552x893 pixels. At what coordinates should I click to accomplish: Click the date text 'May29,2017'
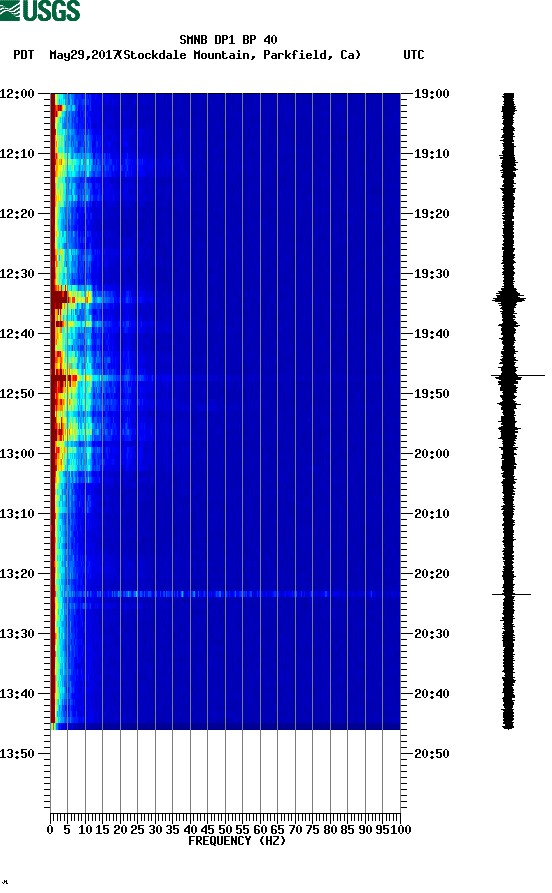(x=84, y=55)
